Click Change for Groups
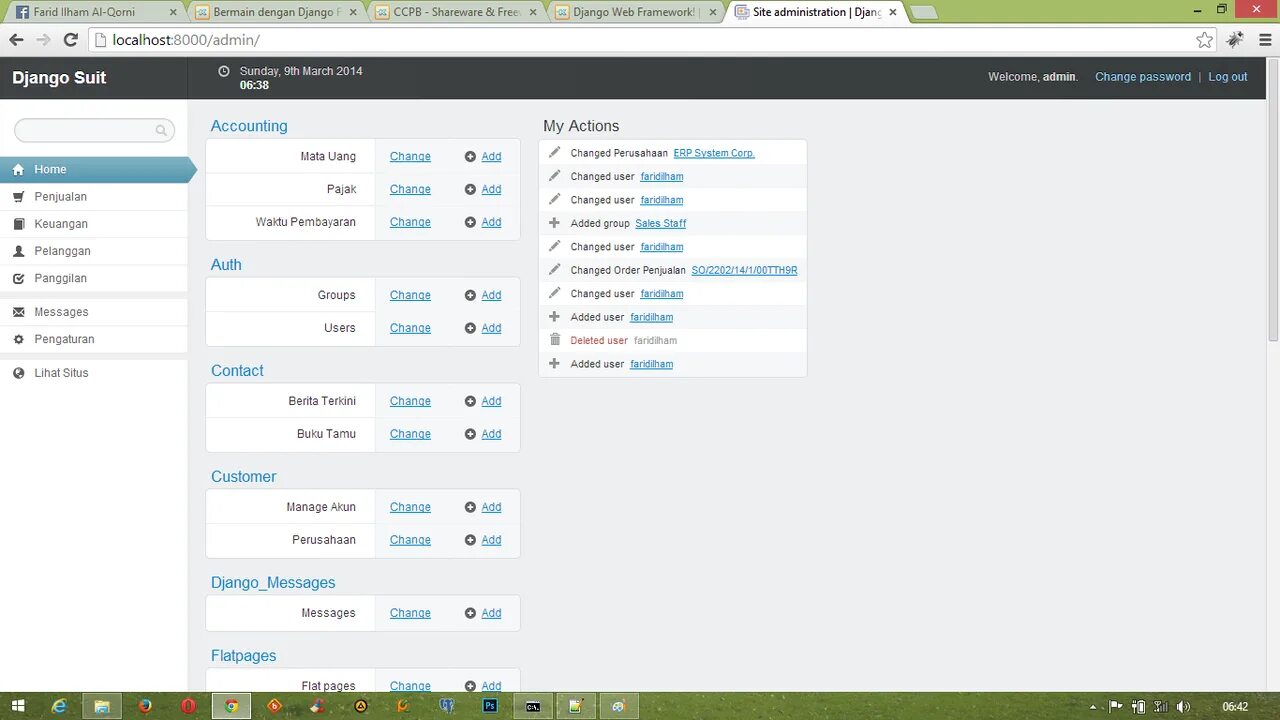Viewport: 1280px width, 720px height. pyautogui.click(x=410, y=296)
